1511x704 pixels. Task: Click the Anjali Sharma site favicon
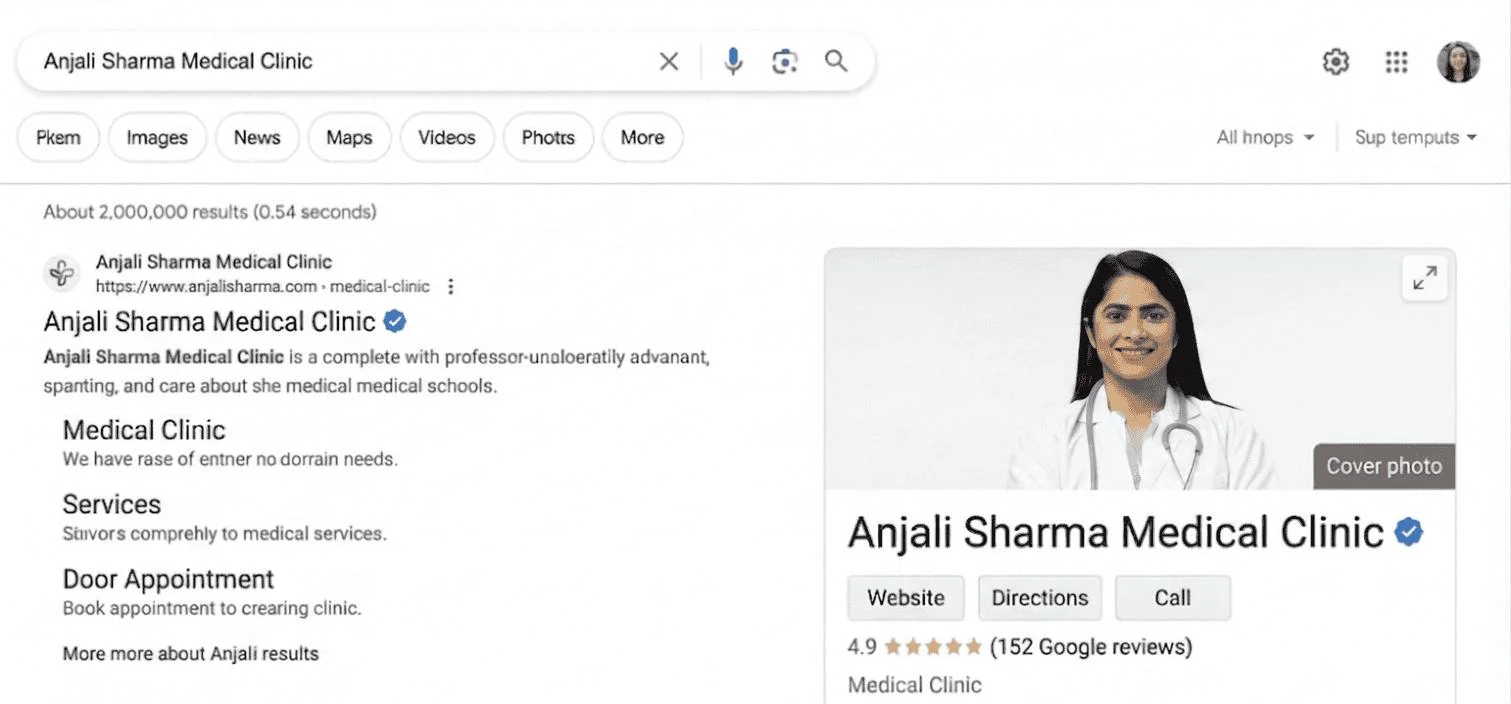[62, 273]
